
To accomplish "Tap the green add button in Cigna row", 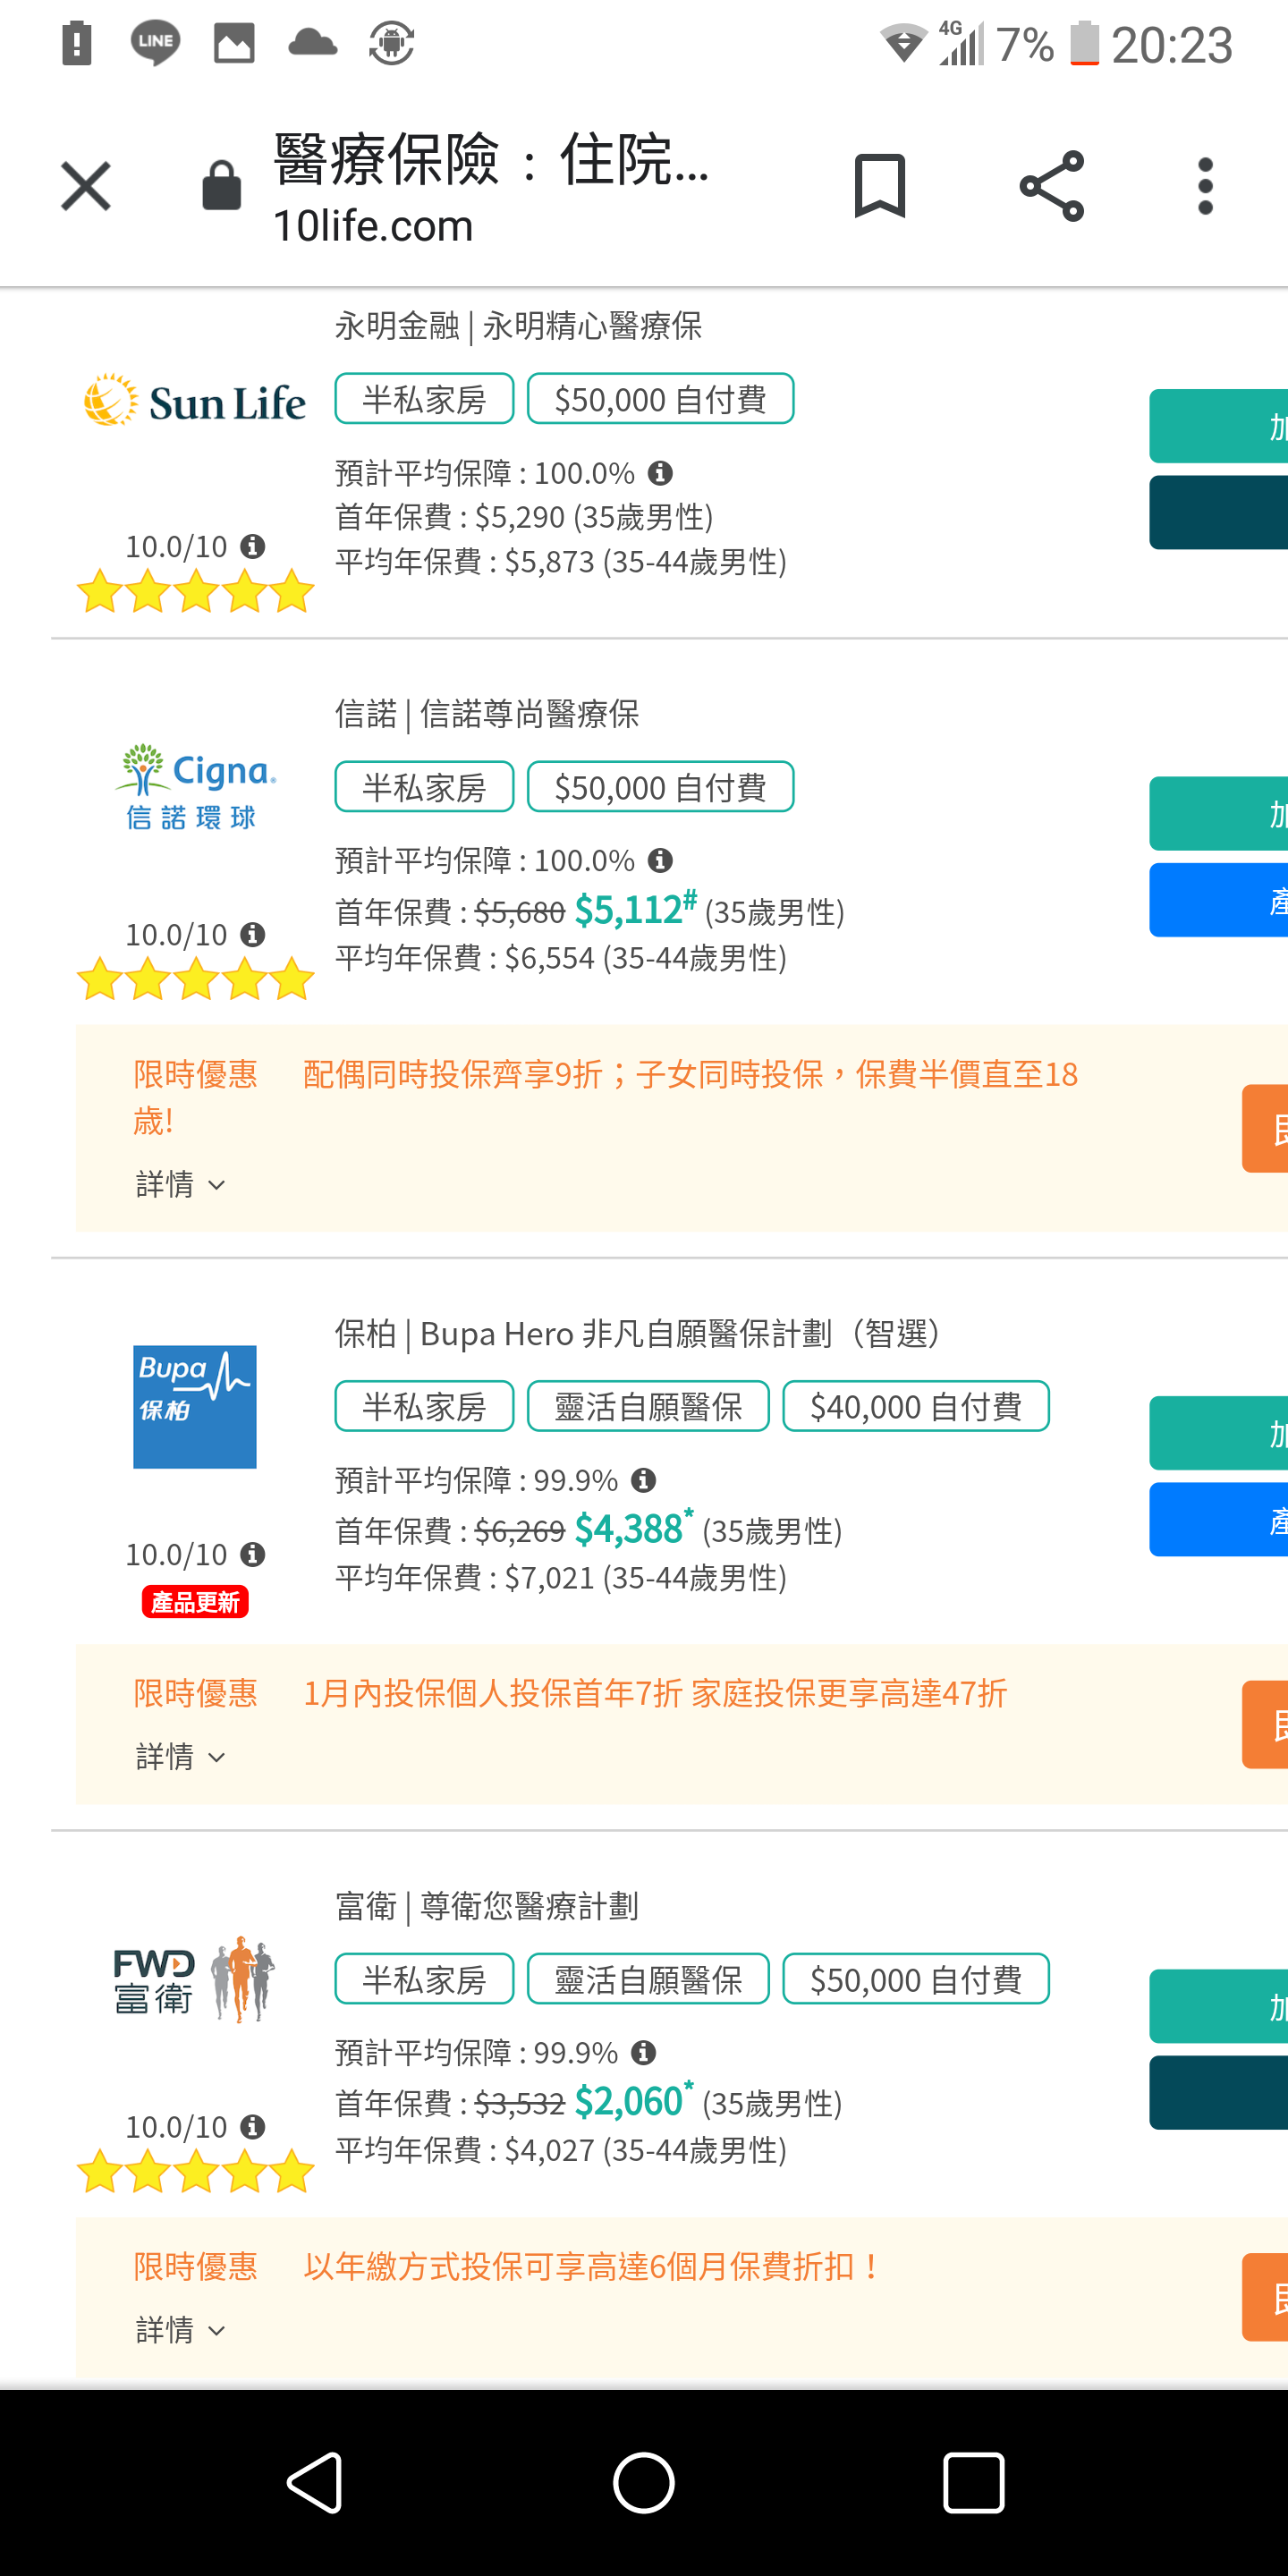I will coord(1220,814).
